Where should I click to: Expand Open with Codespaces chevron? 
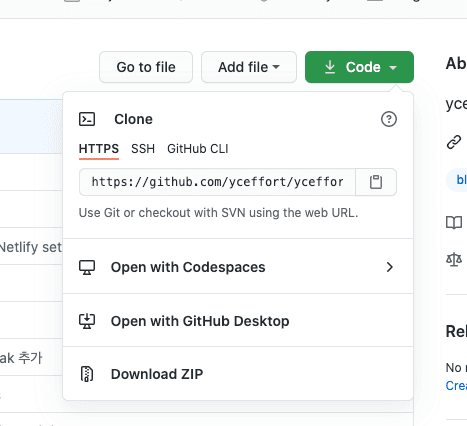tap(390, 267)
